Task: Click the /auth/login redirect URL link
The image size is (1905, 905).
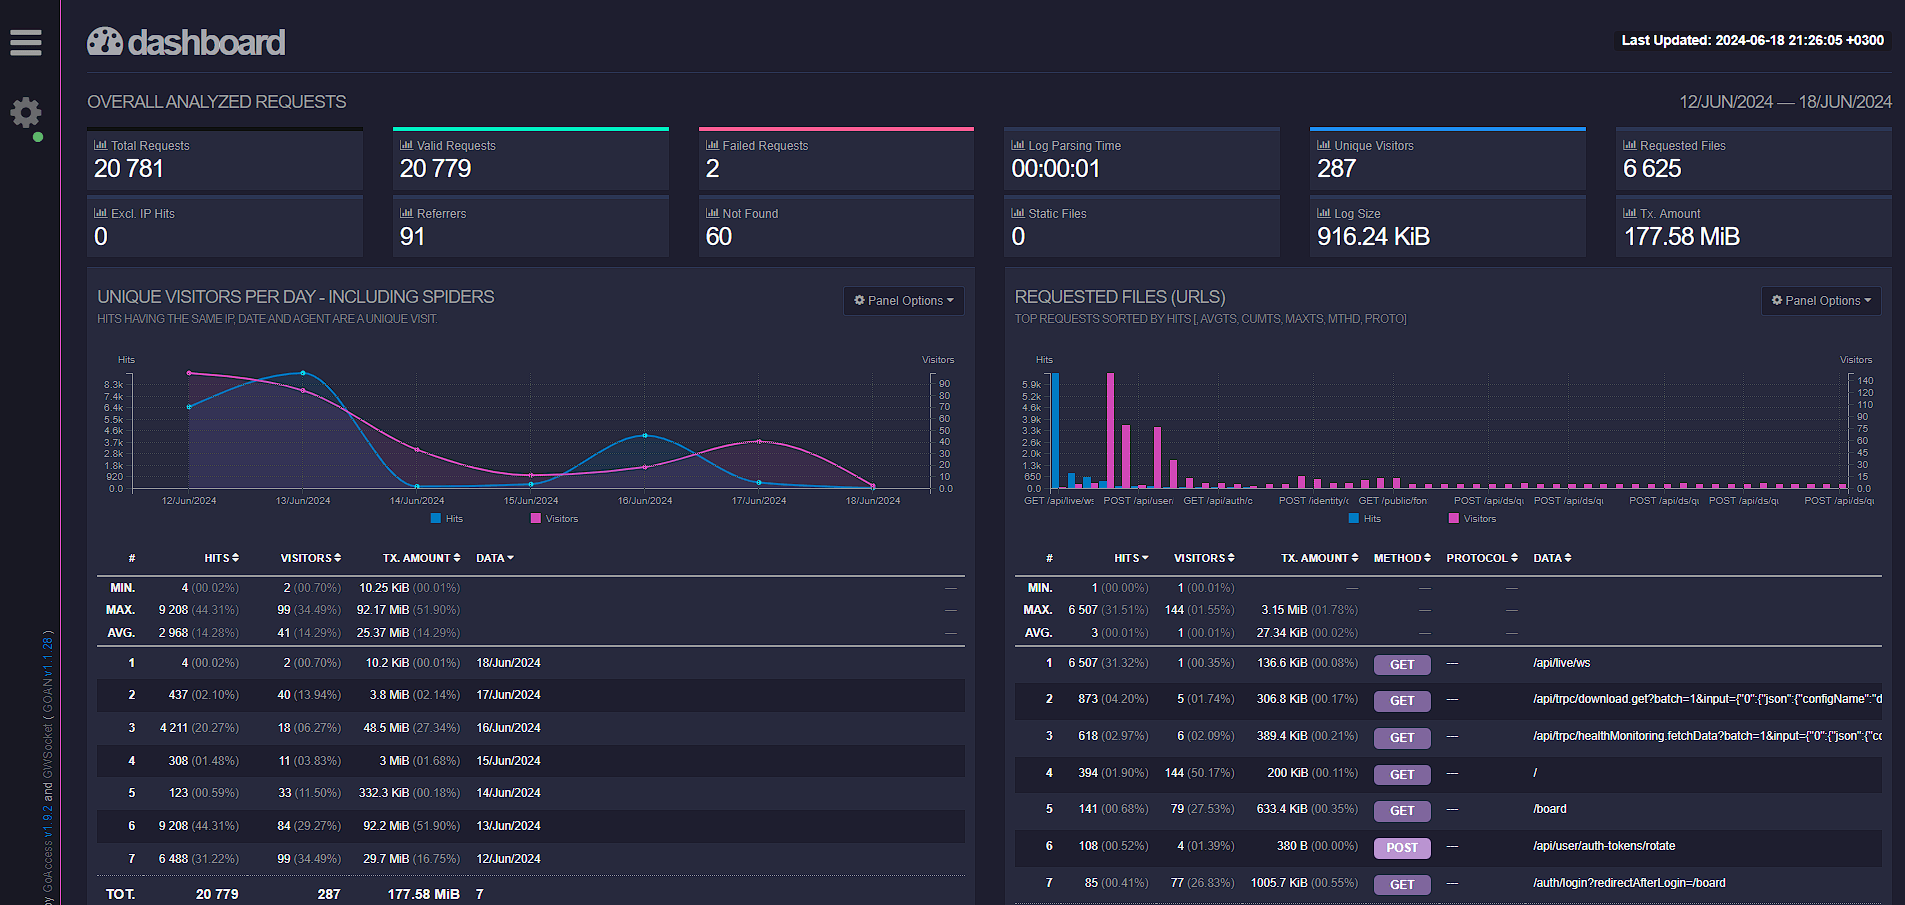Action: (1628, 882)
